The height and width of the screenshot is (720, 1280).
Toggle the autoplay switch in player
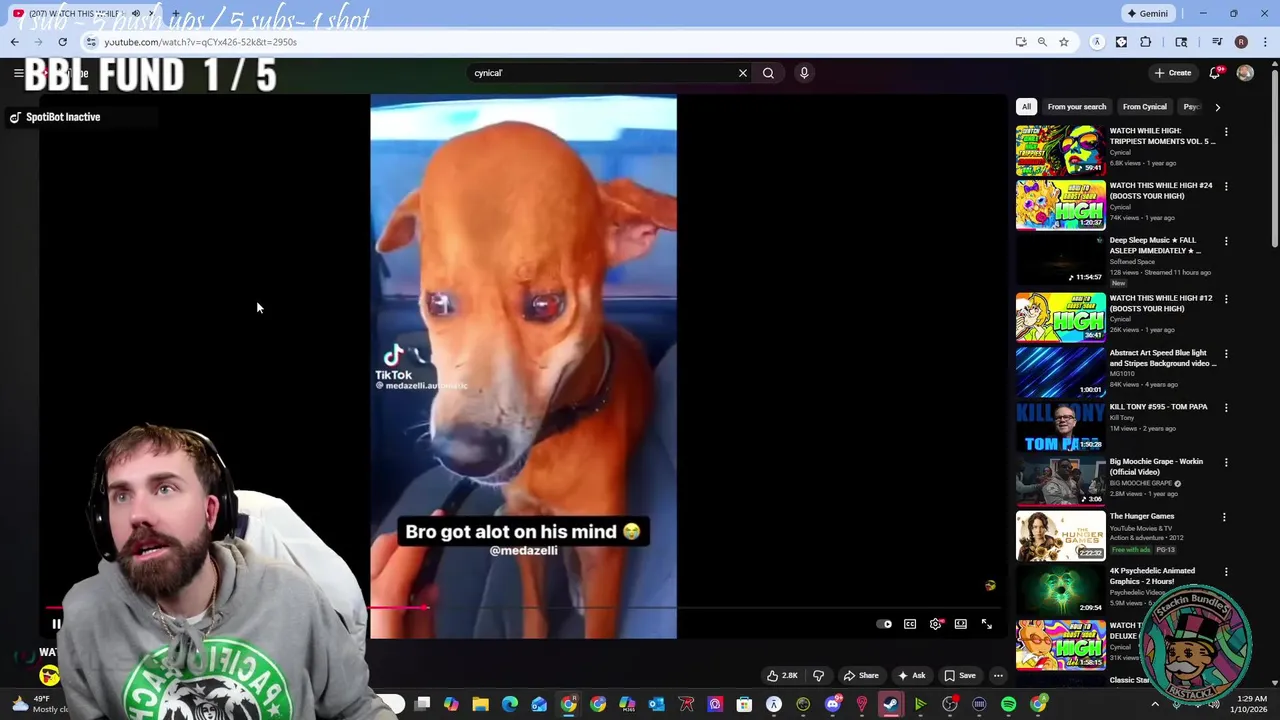(x=884, y=624)
